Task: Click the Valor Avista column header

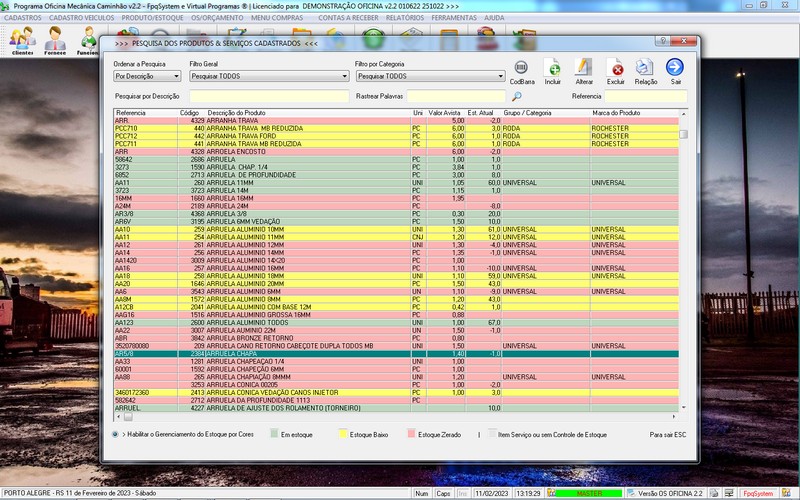Action: [445, 113]
